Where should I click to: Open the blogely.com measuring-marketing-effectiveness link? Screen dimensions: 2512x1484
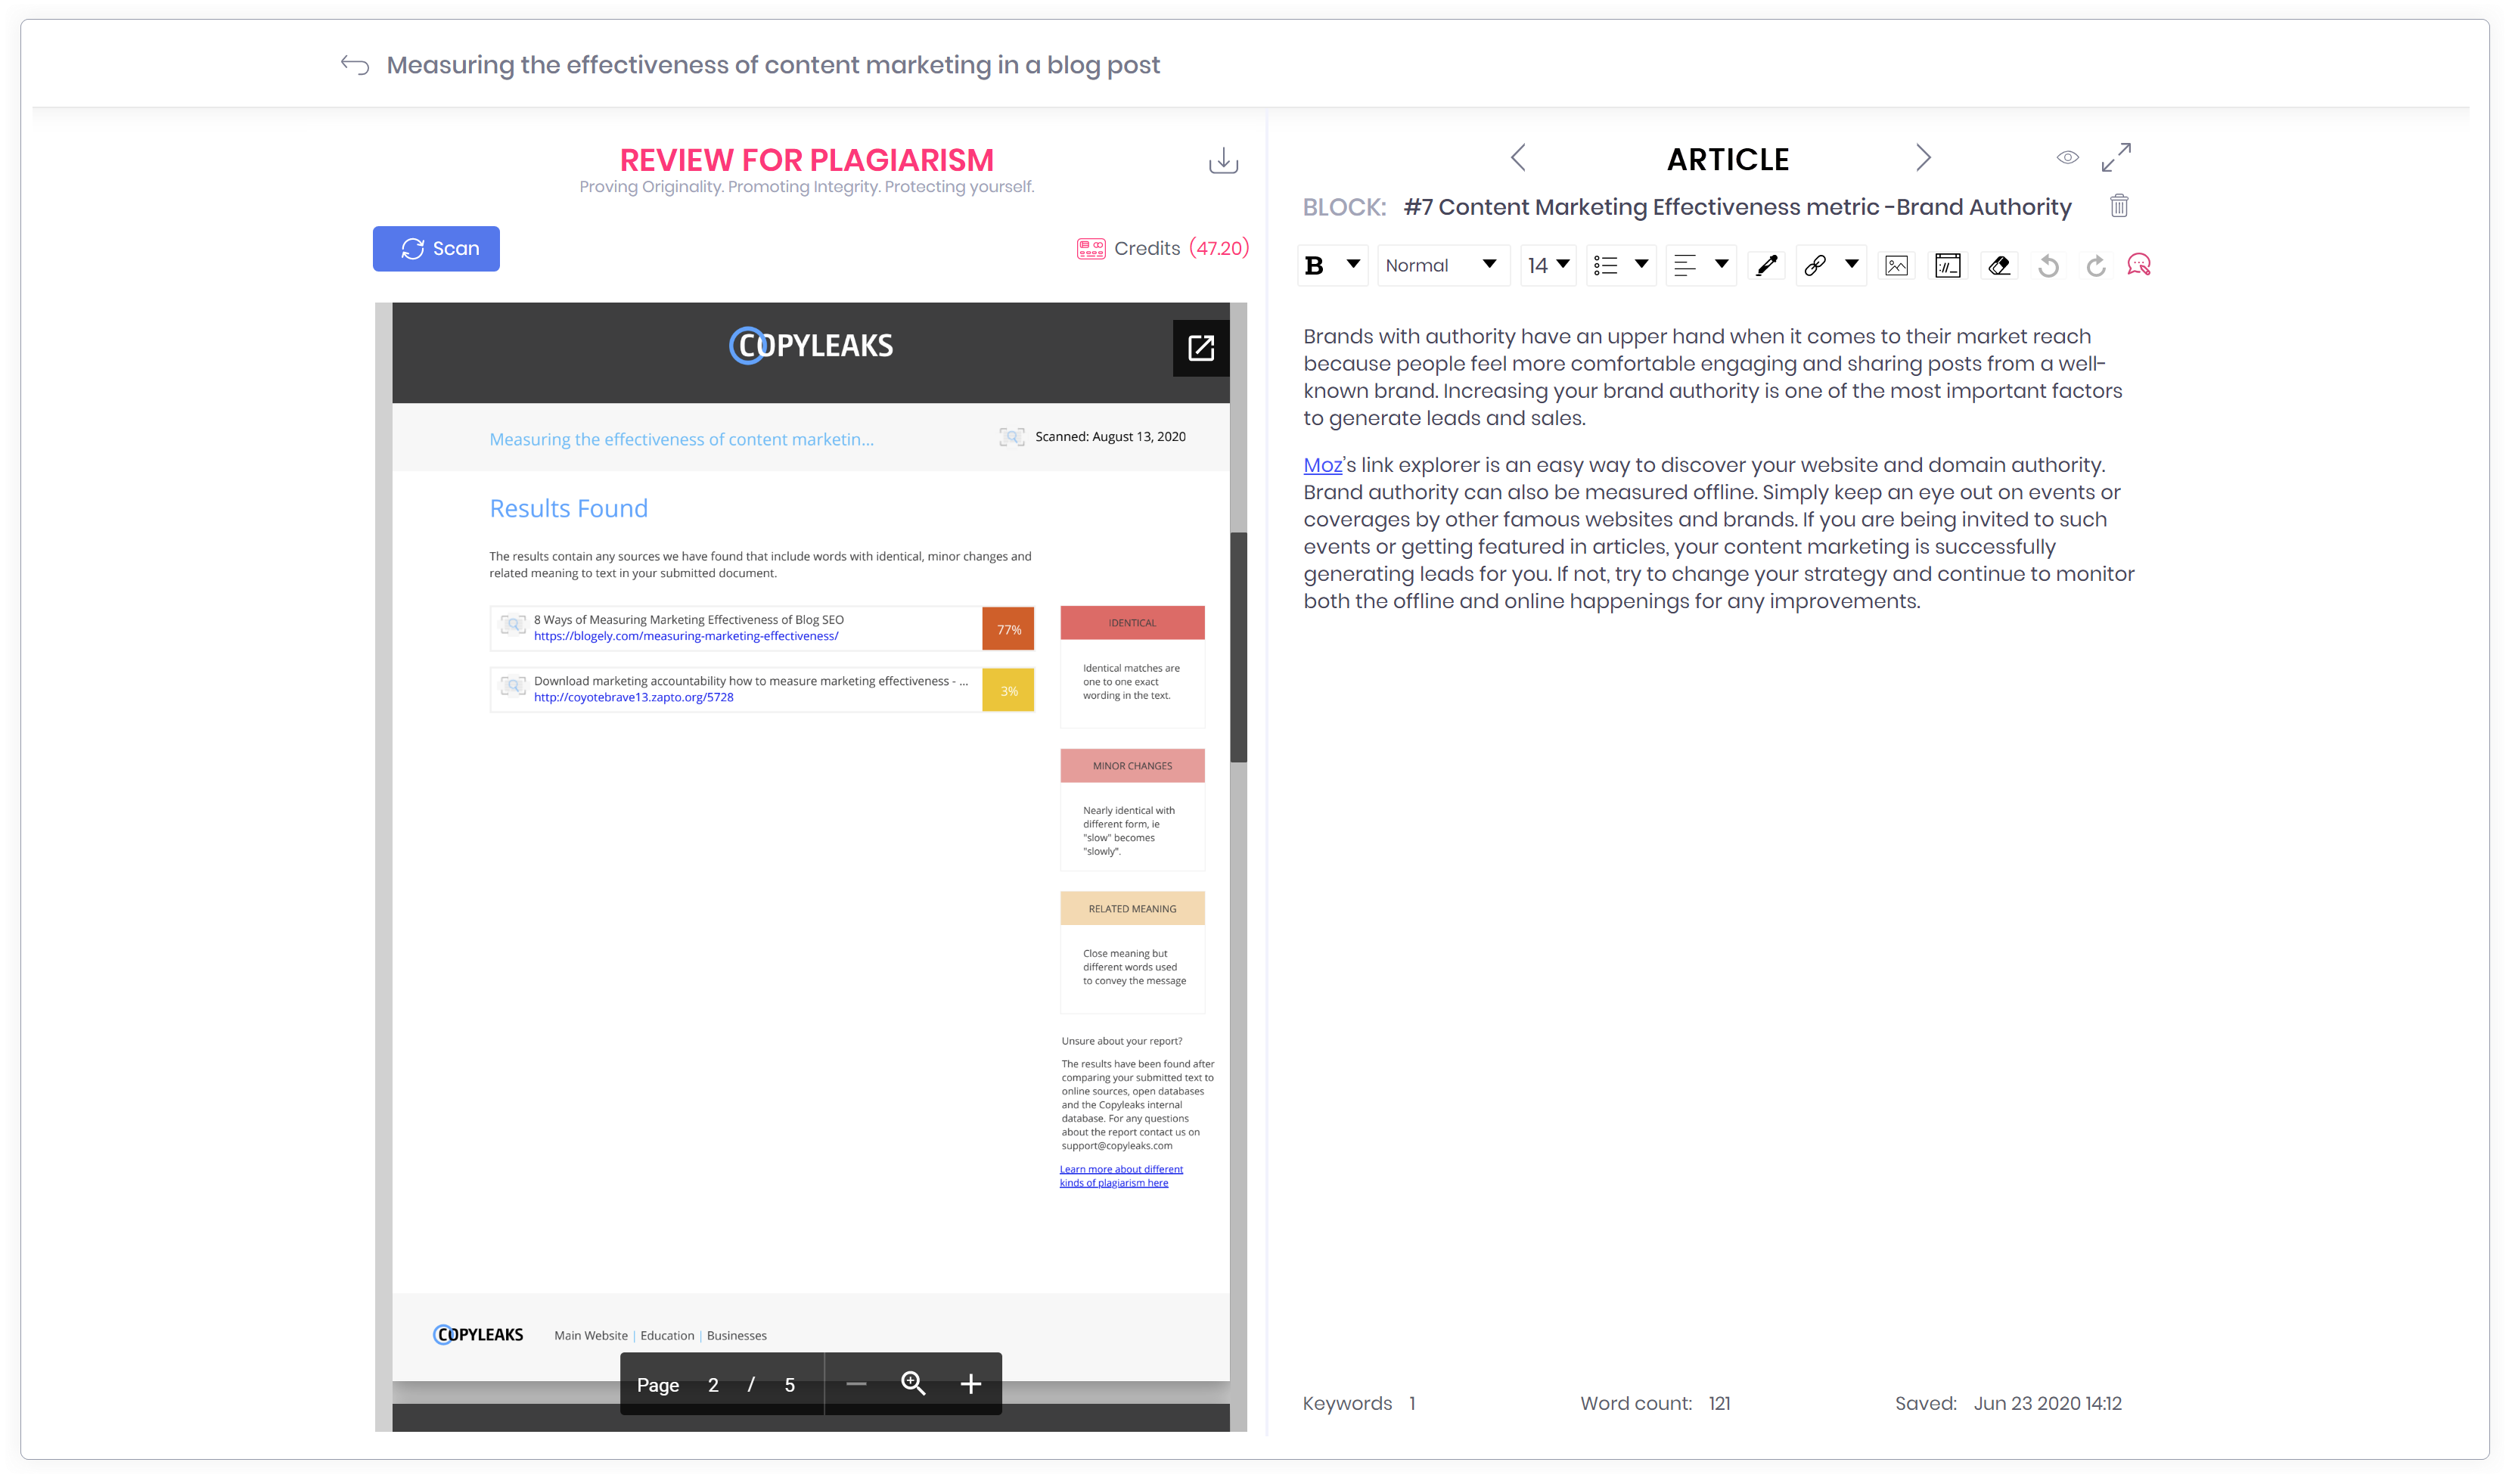(x=686, y=636)
